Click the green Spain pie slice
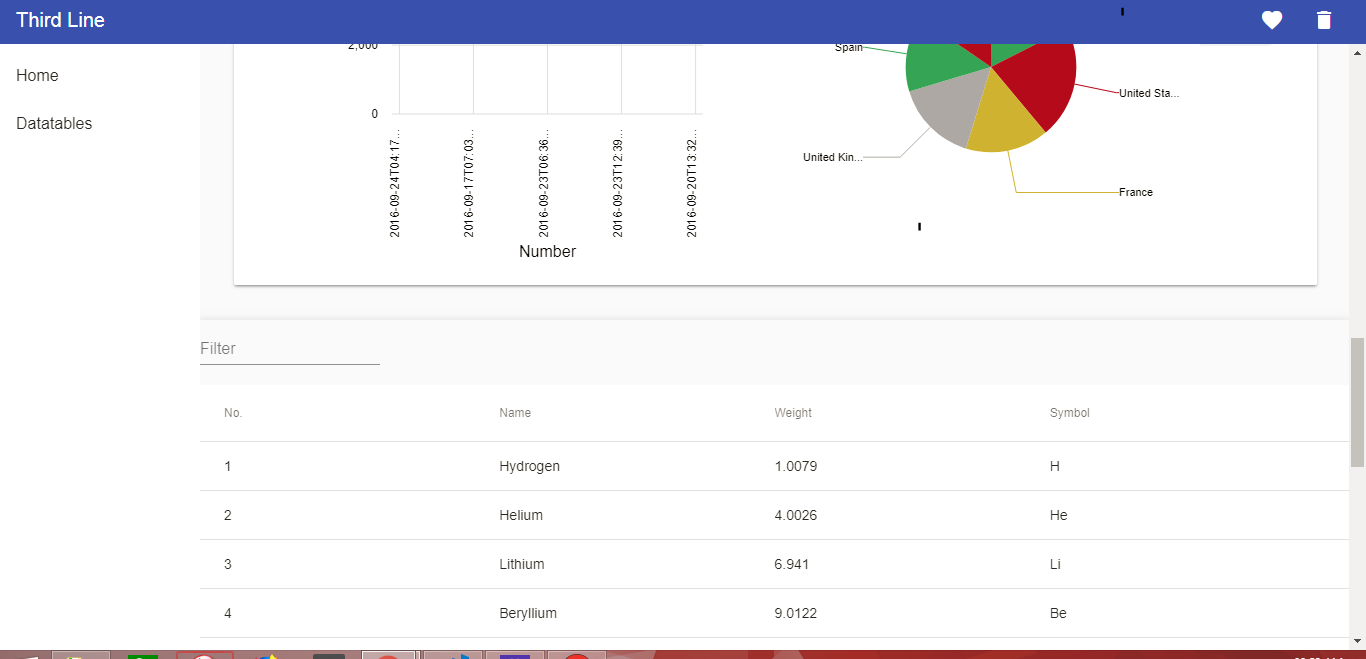This screenshot has width=1366, height=659. pyautogui.click(x=940, y=64)
